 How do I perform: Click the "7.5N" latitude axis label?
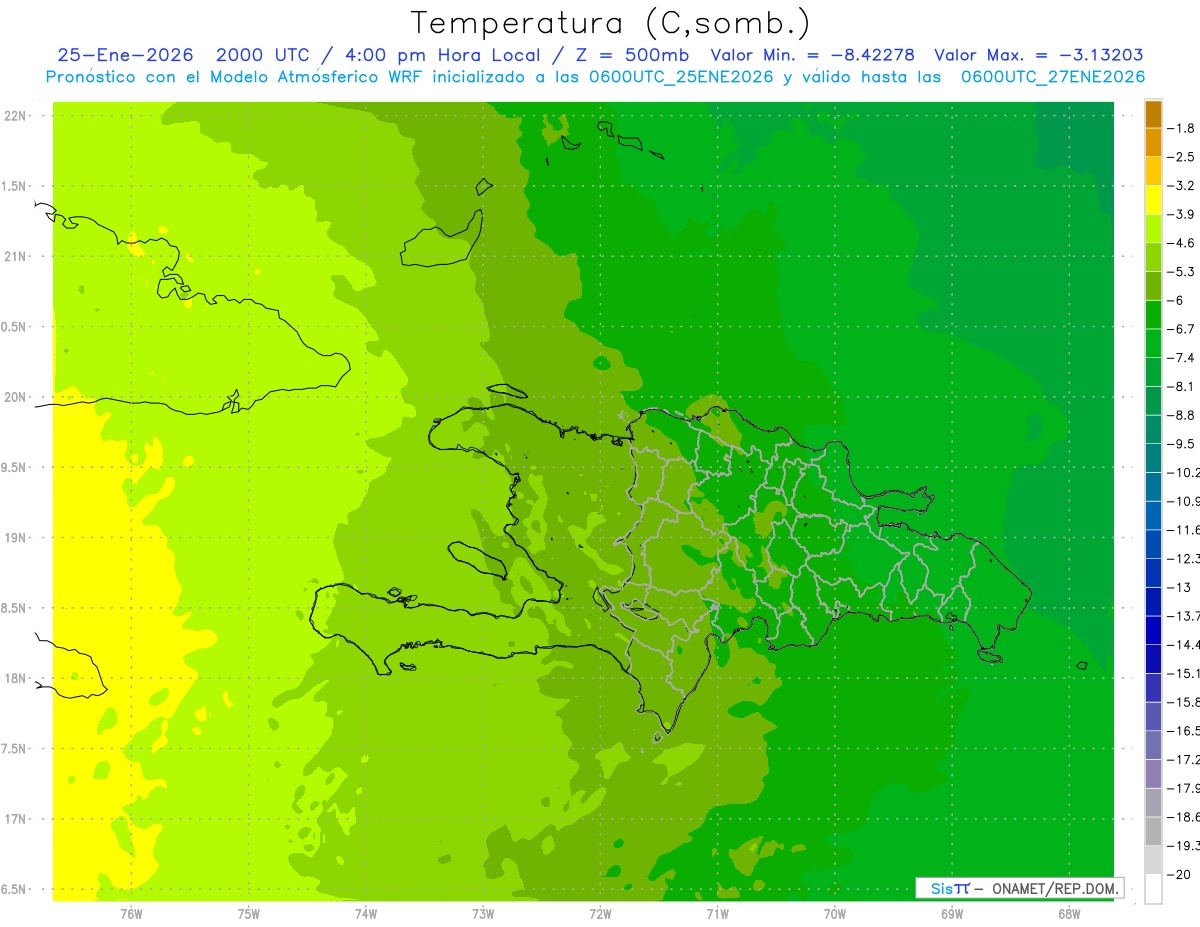tap(14, 749)
